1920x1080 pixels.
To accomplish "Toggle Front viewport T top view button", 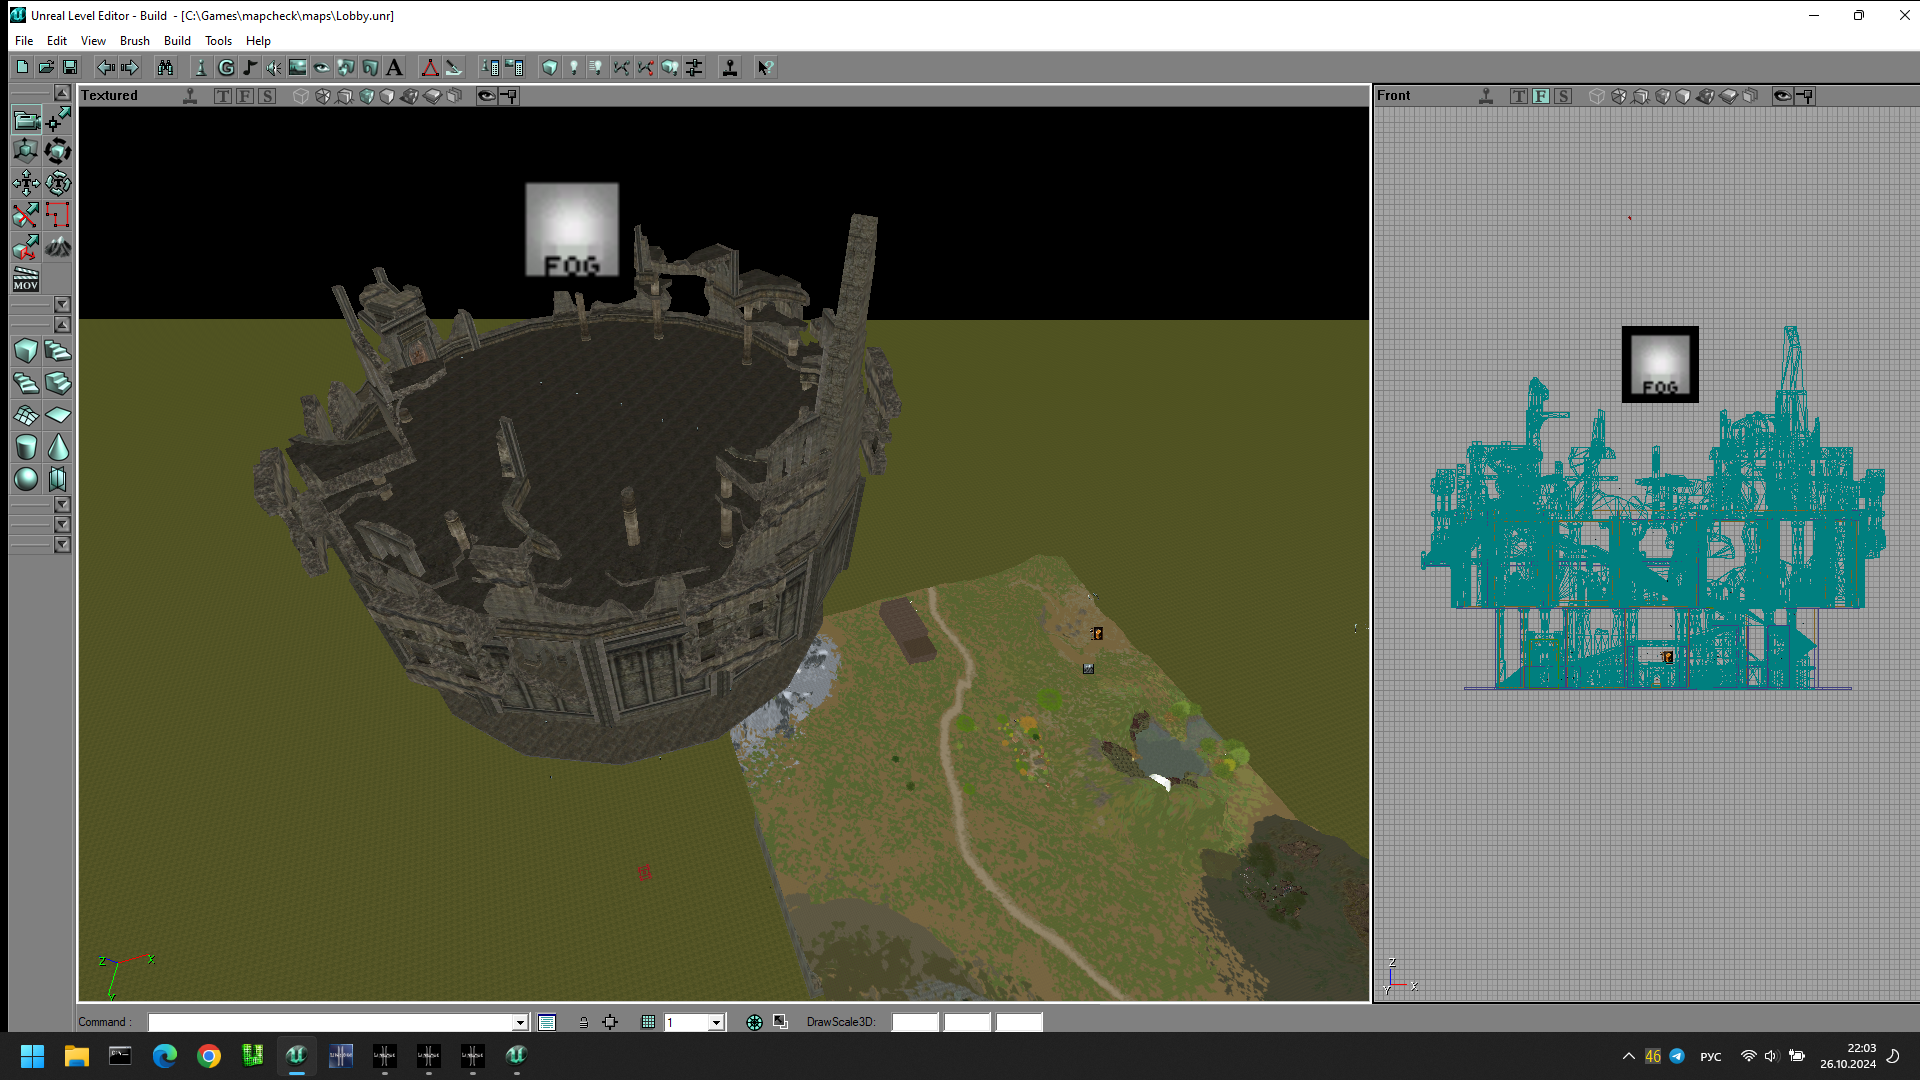I will pyautogui.click(x=1518, y=96).
